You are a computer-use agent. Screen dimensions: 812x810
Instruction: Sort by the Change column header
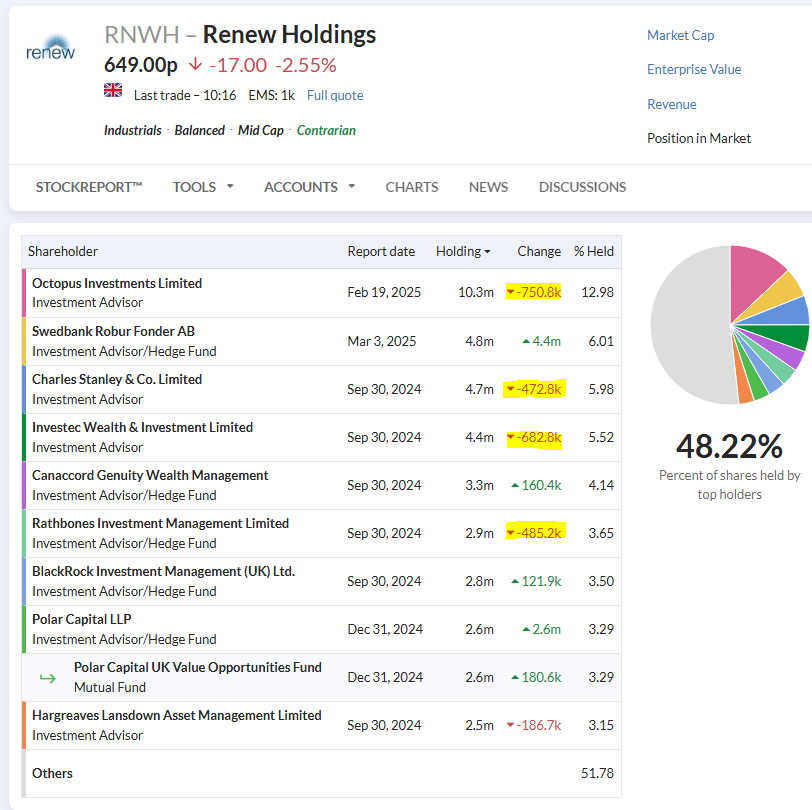[539, 251]
